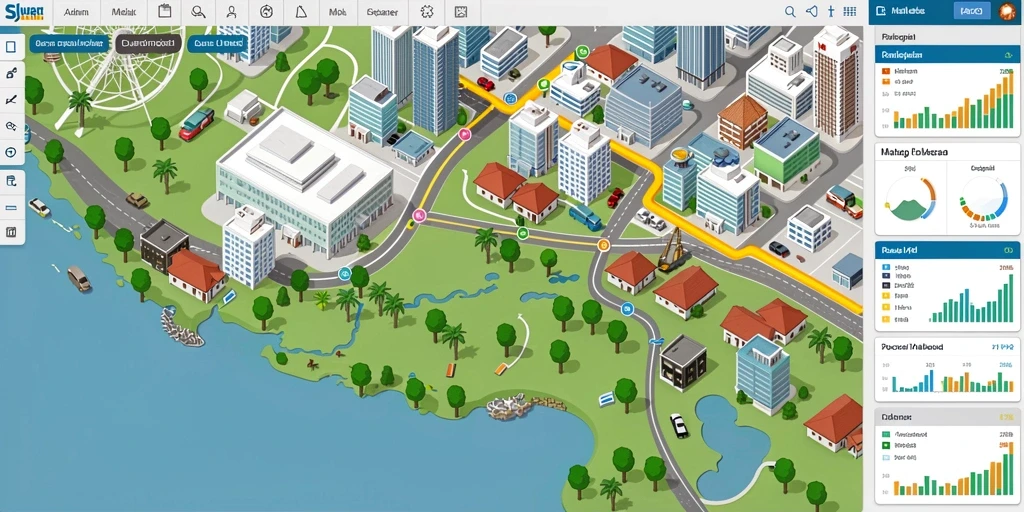Screen dimensions: 1024x512
Task: Click the megaphone announce icon at top right
Action: pos(811,11)
